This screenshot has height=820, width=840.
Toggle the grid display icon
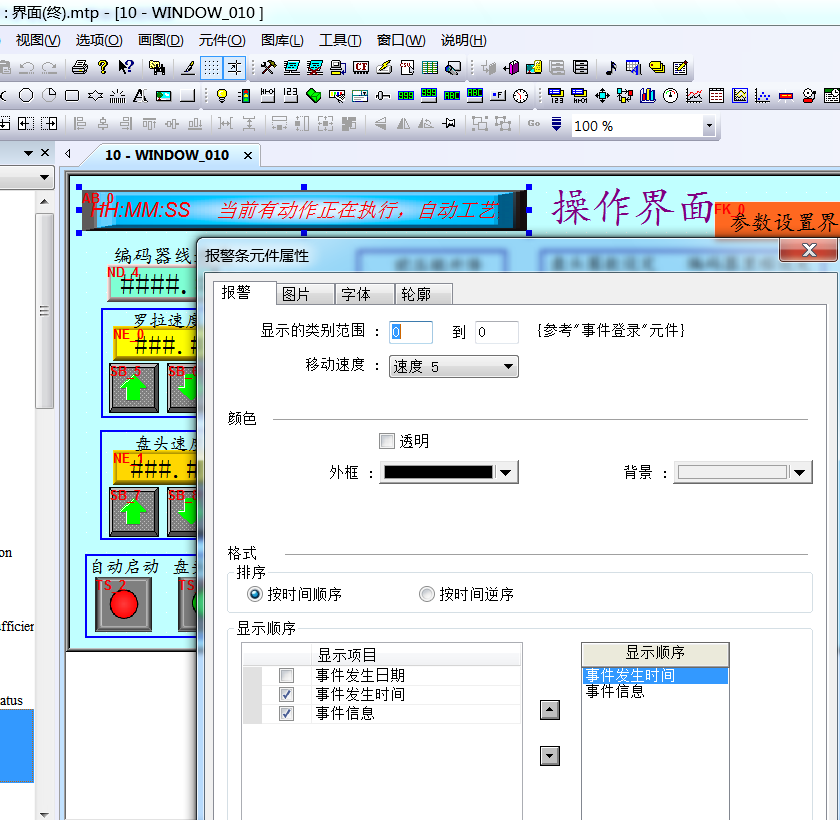coord(212,68)
